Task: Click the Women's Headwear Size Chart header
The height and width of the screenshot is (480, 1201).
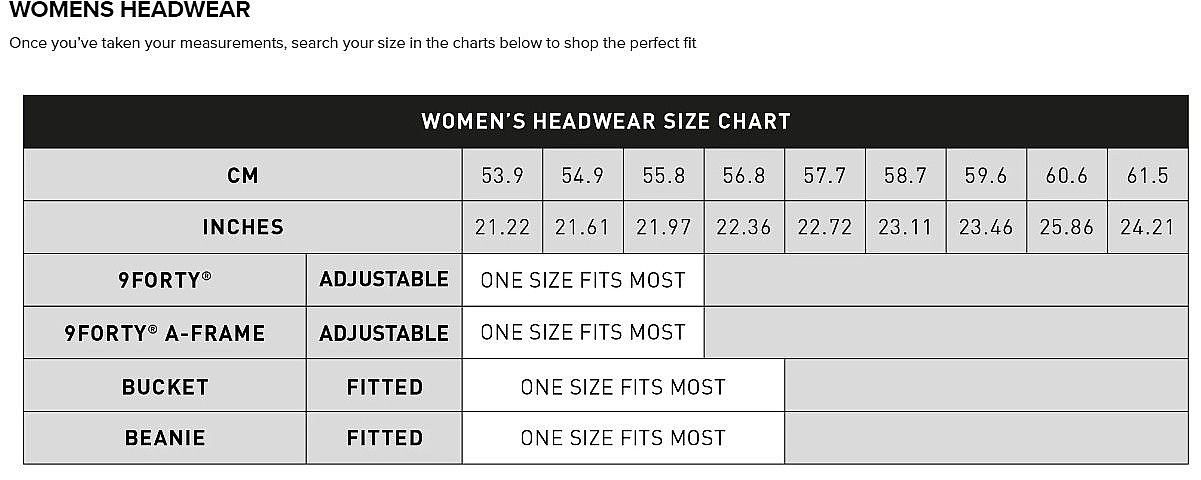Action: pos(606,122)
